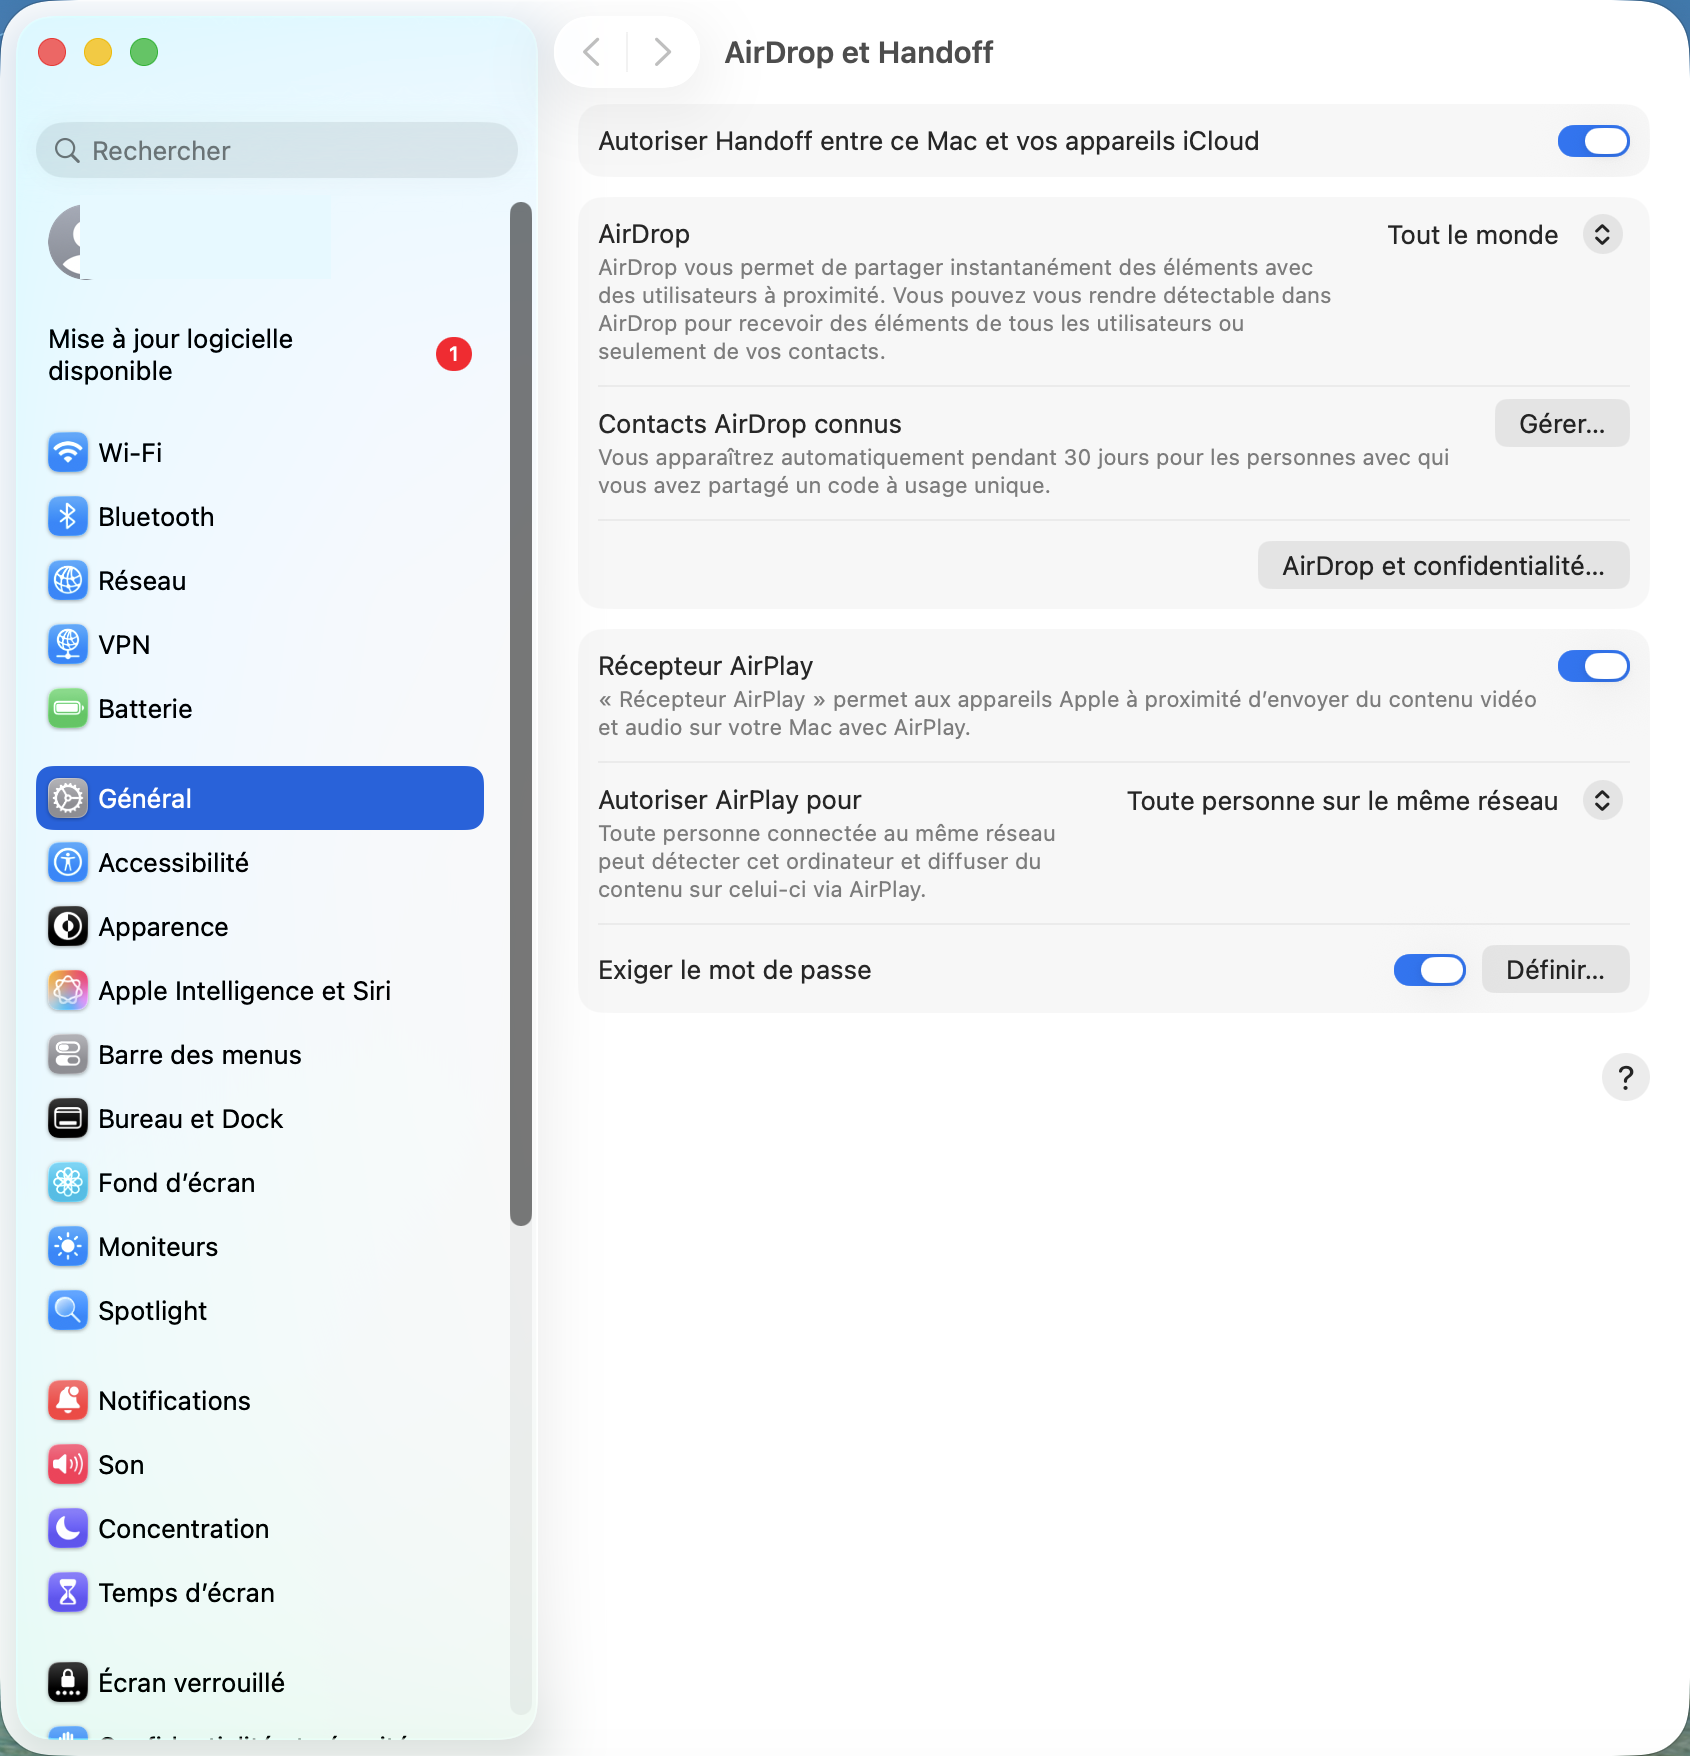Disable the Récepteur AirPlay switch
Image resolution: width=1690 pixels, height=1756 pixels.
[x=1594, y=666]
